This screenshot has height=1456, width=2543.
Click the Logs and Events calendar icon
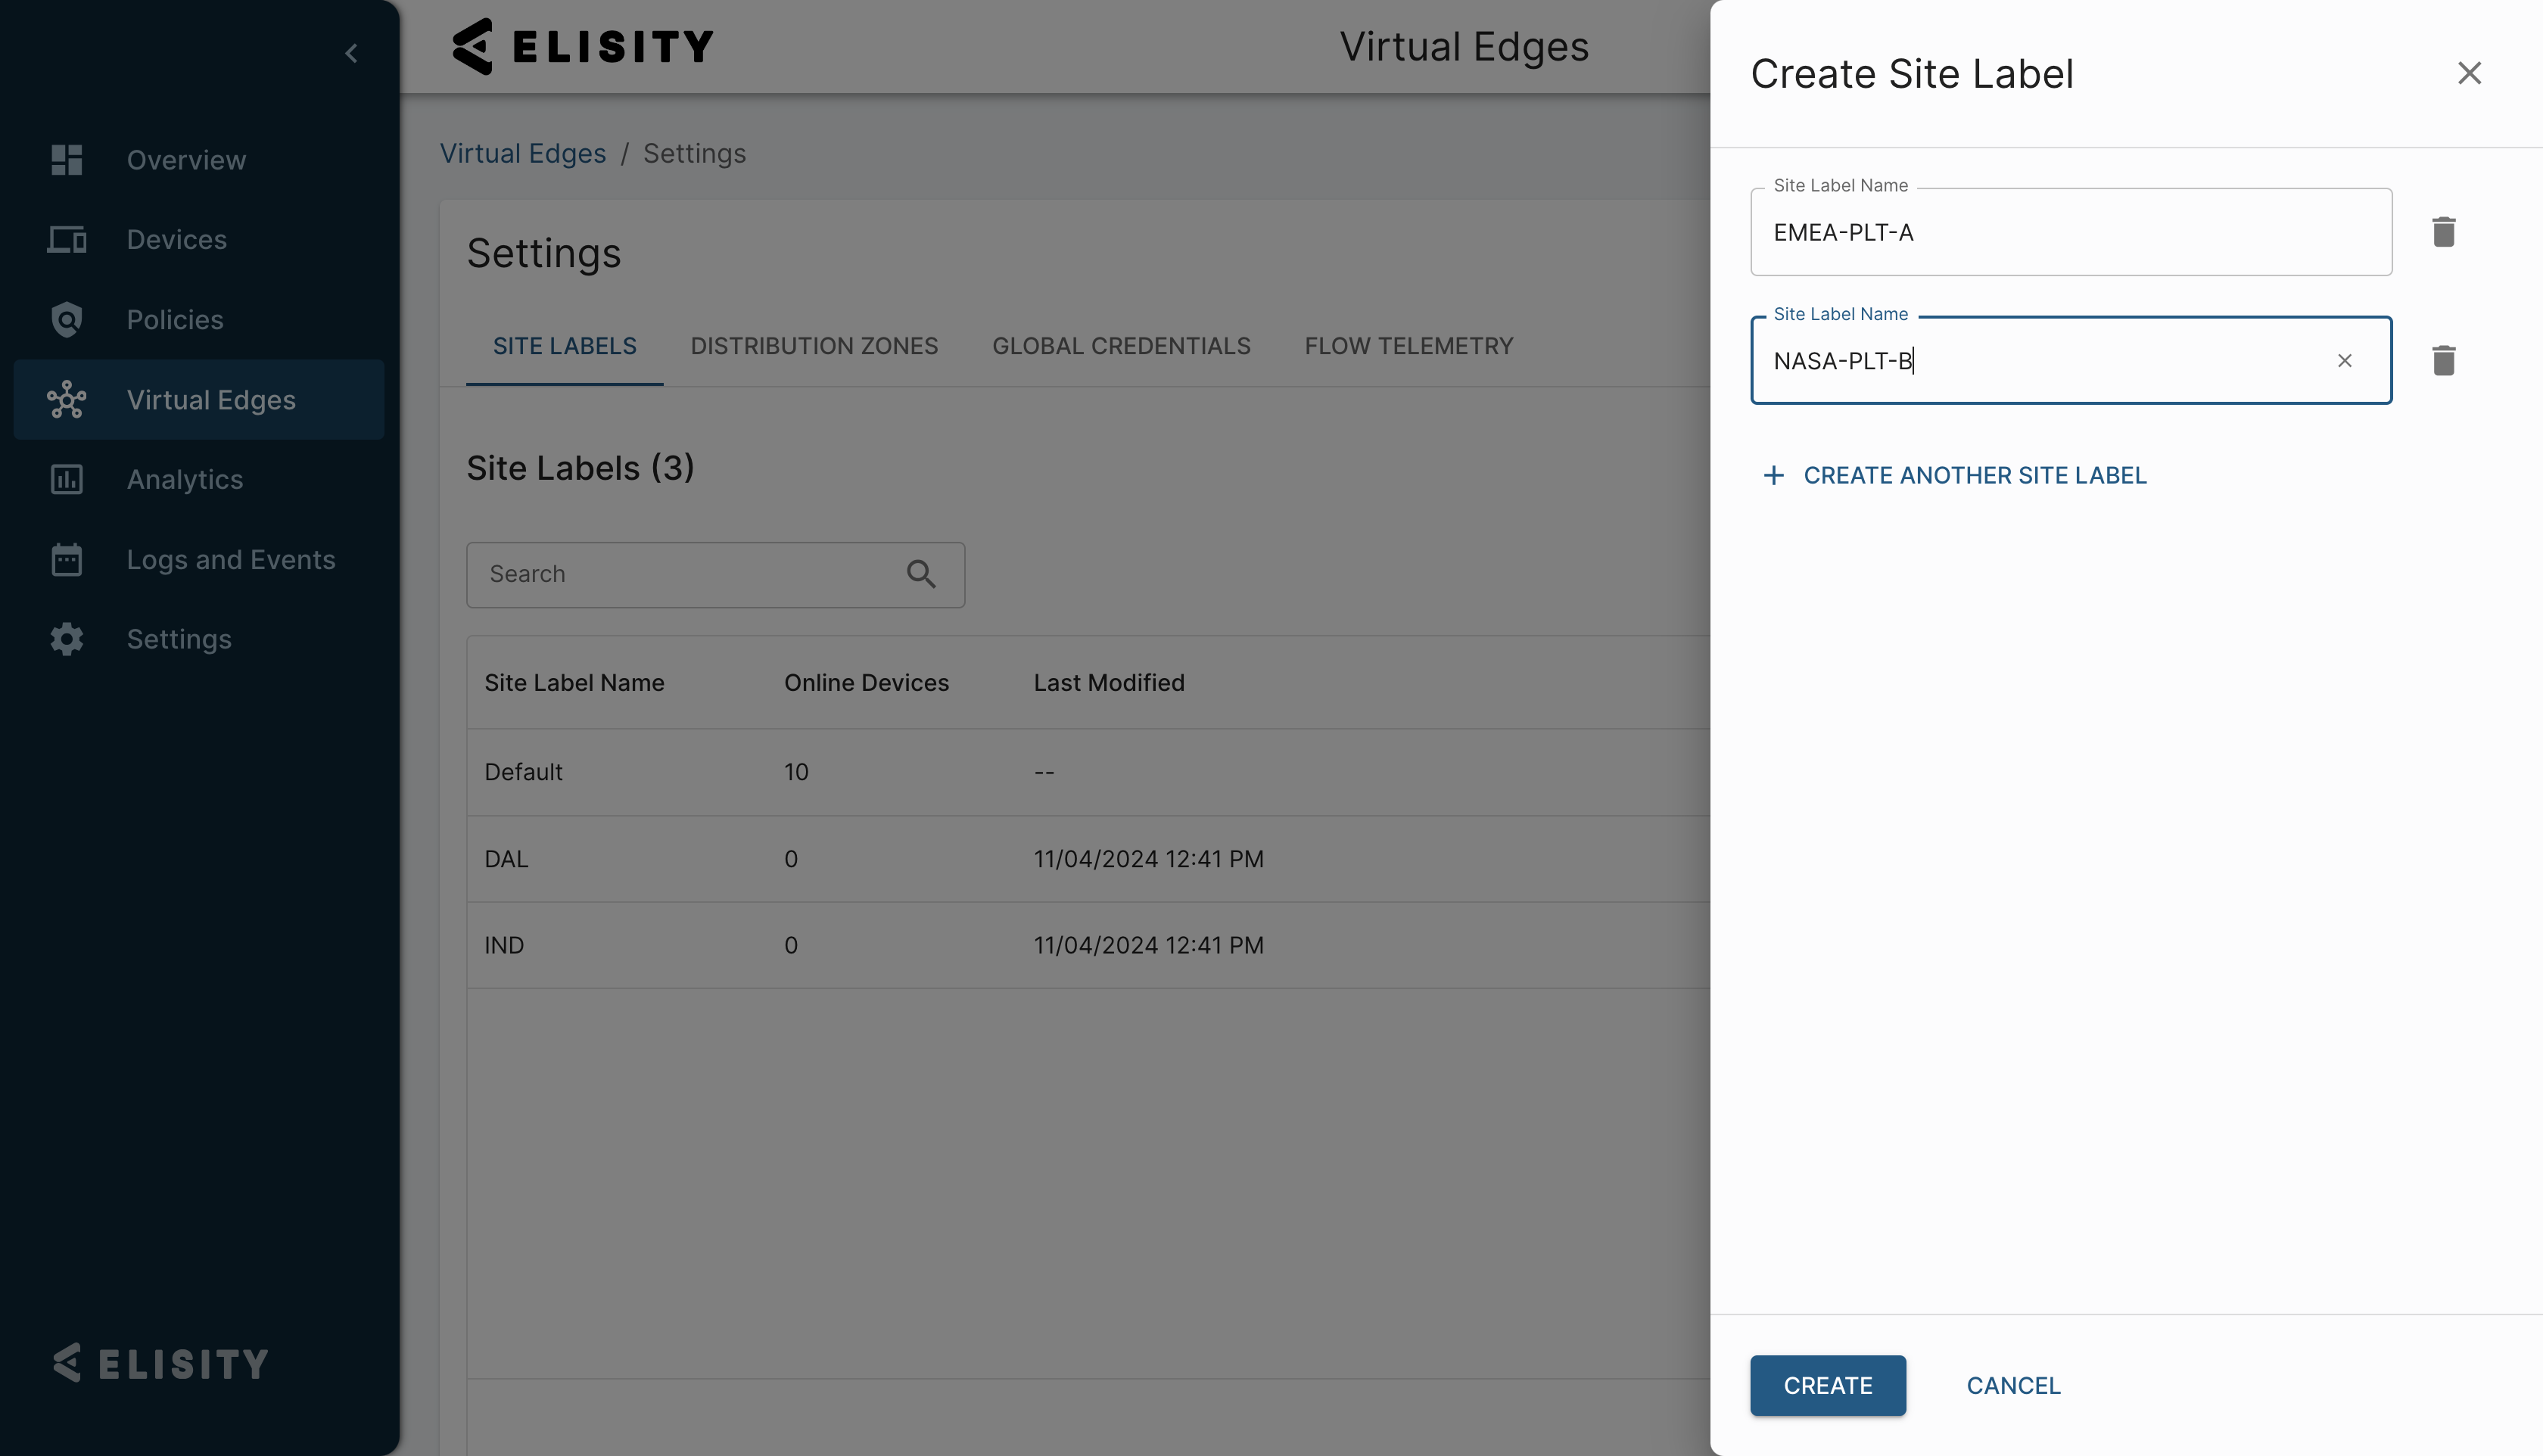point(67,559)
